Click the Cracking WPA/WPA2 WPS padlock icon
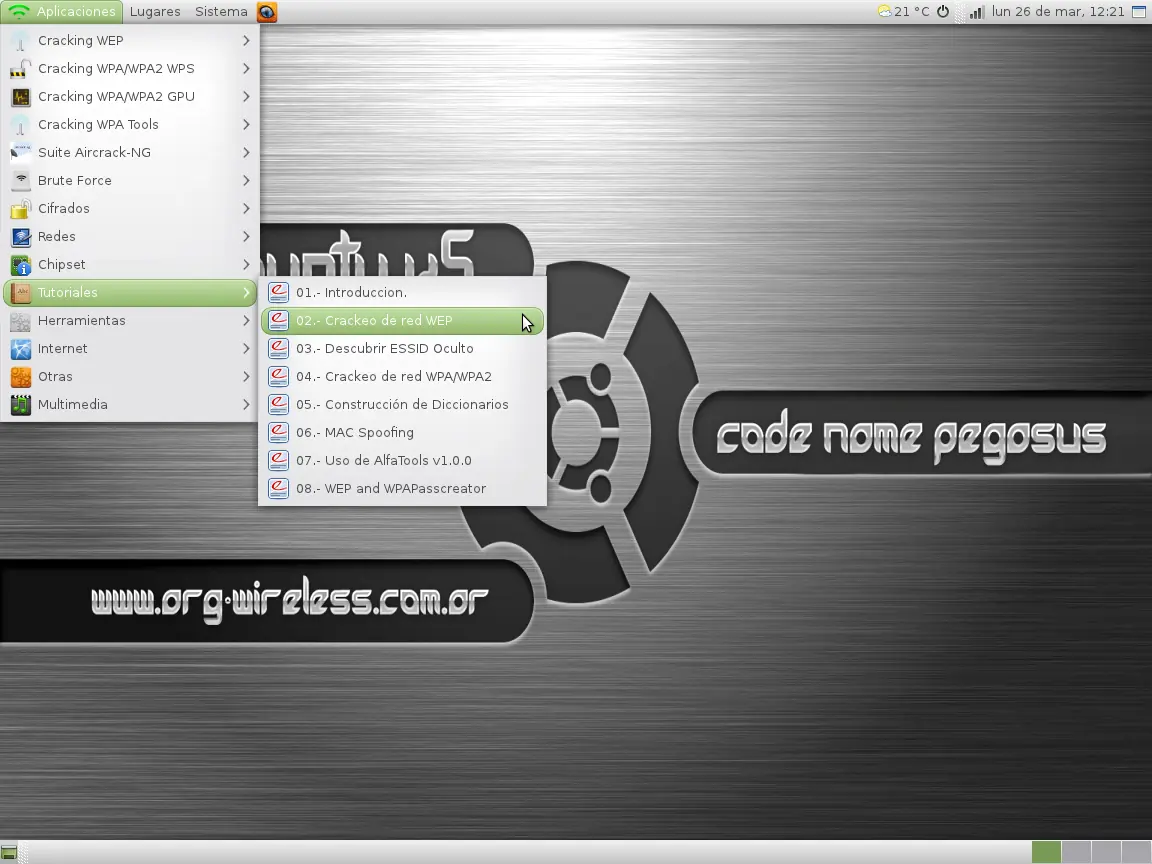 click(x=21, y=68)
